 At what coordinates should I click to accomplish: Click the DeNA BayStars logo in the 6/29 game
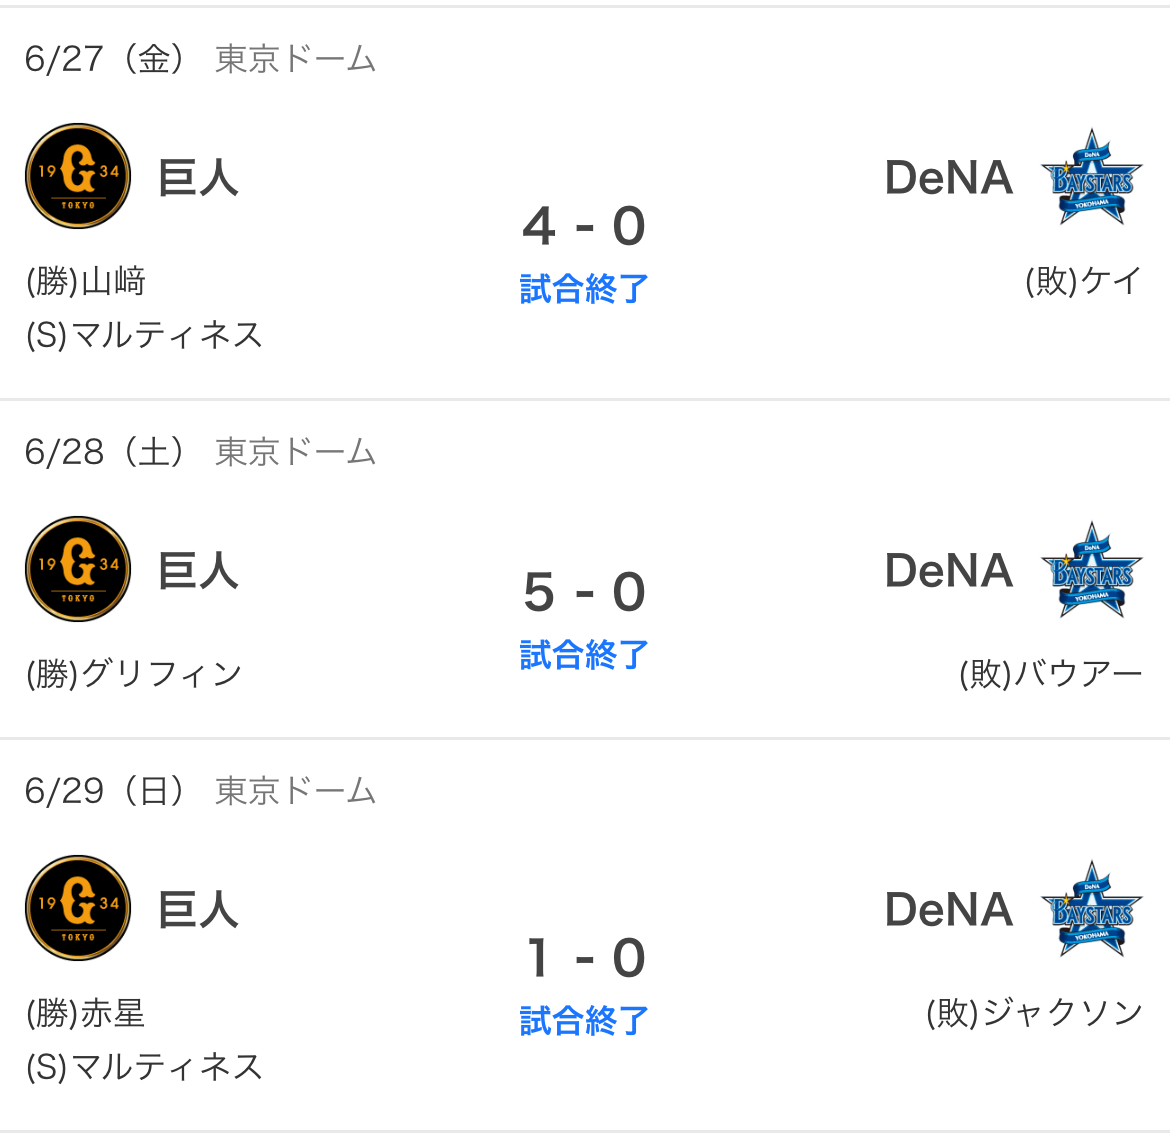(x=1092, y=908)
